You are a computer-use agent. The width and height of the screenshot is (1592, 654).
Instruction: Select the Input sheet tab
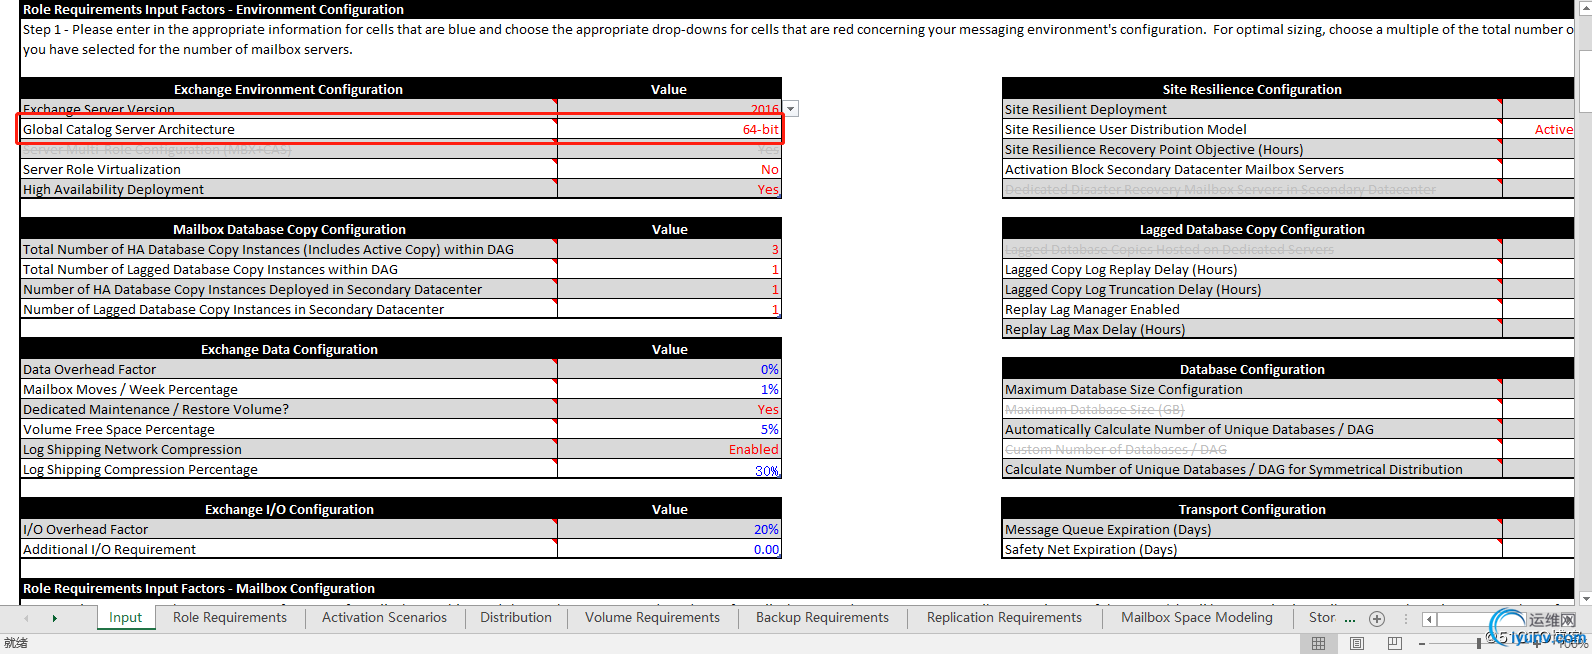(126, 618)
